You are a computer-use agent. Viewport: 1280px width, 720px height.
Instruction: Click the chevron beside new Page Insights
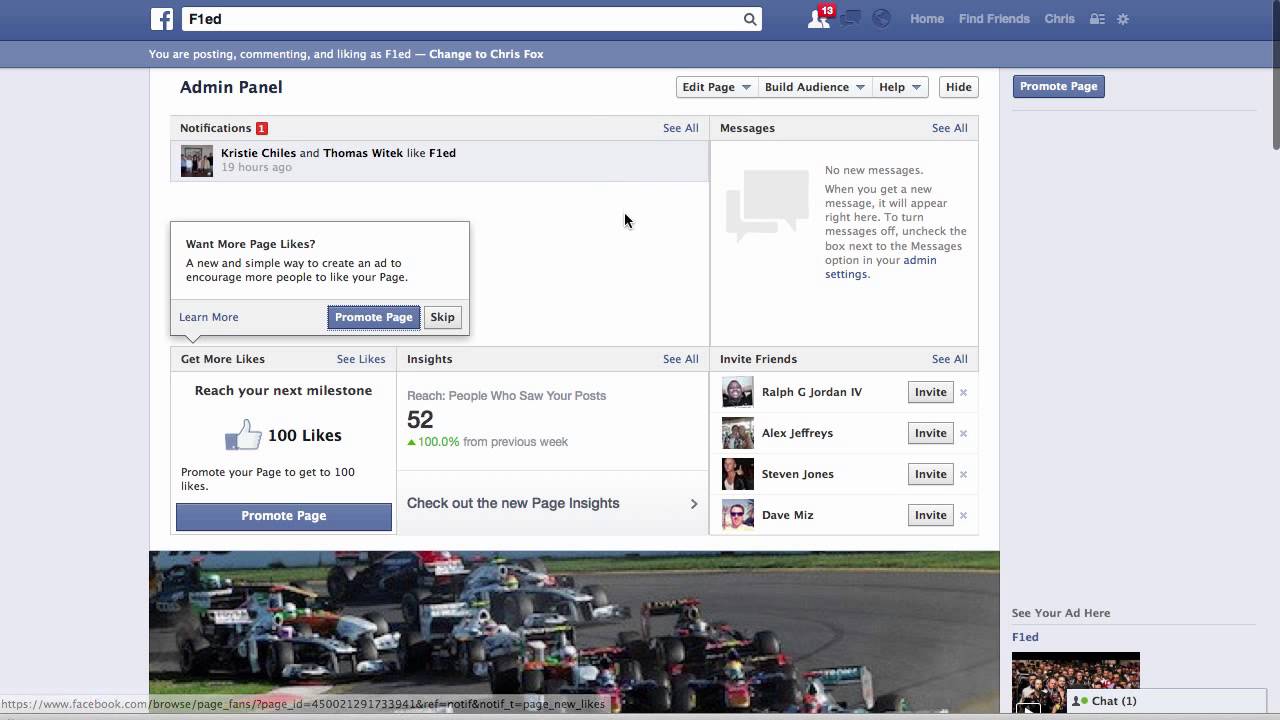tap(694, 503)
